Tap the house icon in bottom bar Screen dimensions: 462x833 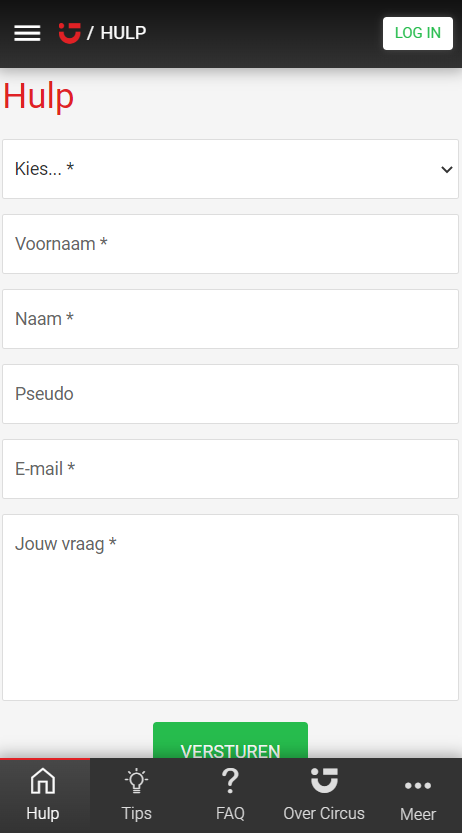[43, 781]
